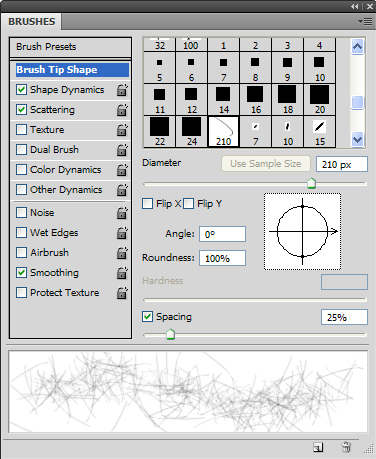Open Shape Dynamics settings by its label
Screen dimensions: 376x459
tap(67, 90)
